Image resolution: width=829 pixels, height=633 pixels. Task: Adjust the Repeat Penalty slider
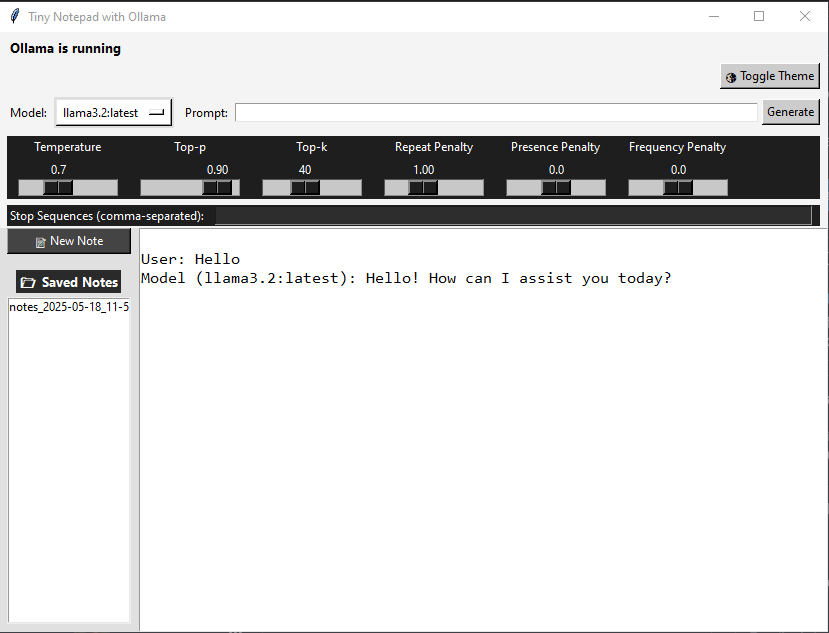434,187
